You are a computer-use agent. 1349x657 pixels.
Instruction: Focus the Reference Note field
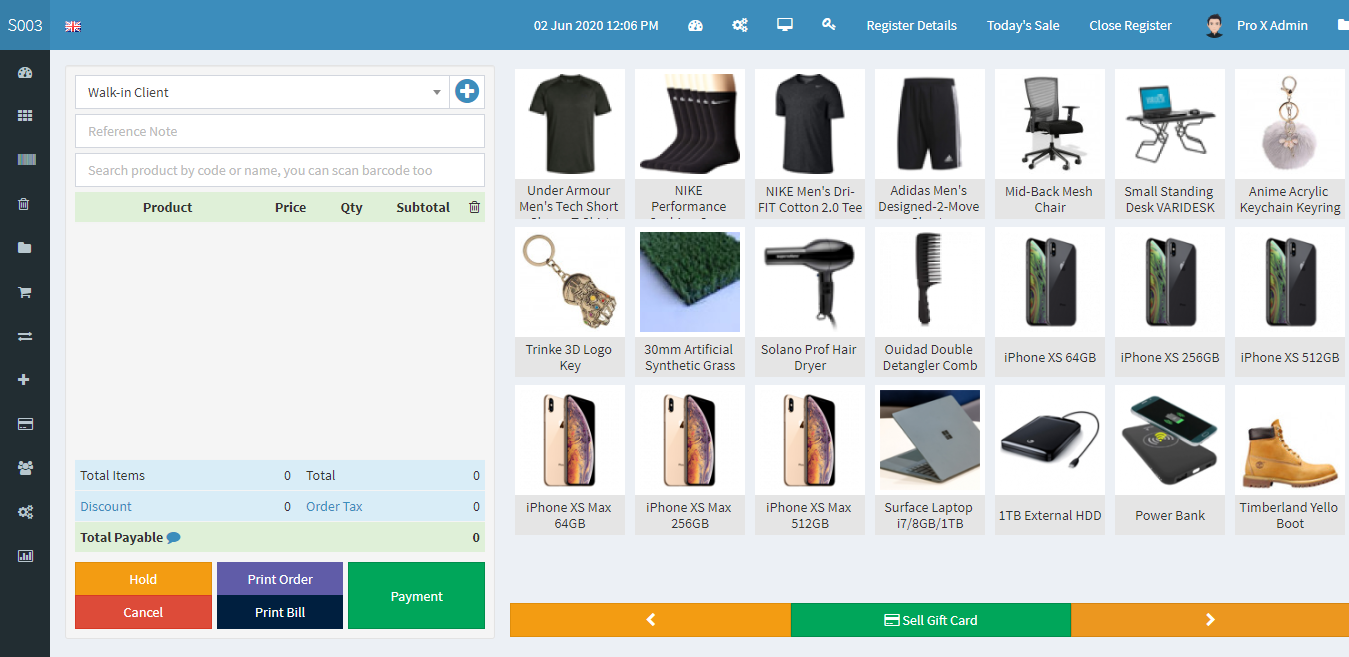pyautogui.click(x=280, y=131)
